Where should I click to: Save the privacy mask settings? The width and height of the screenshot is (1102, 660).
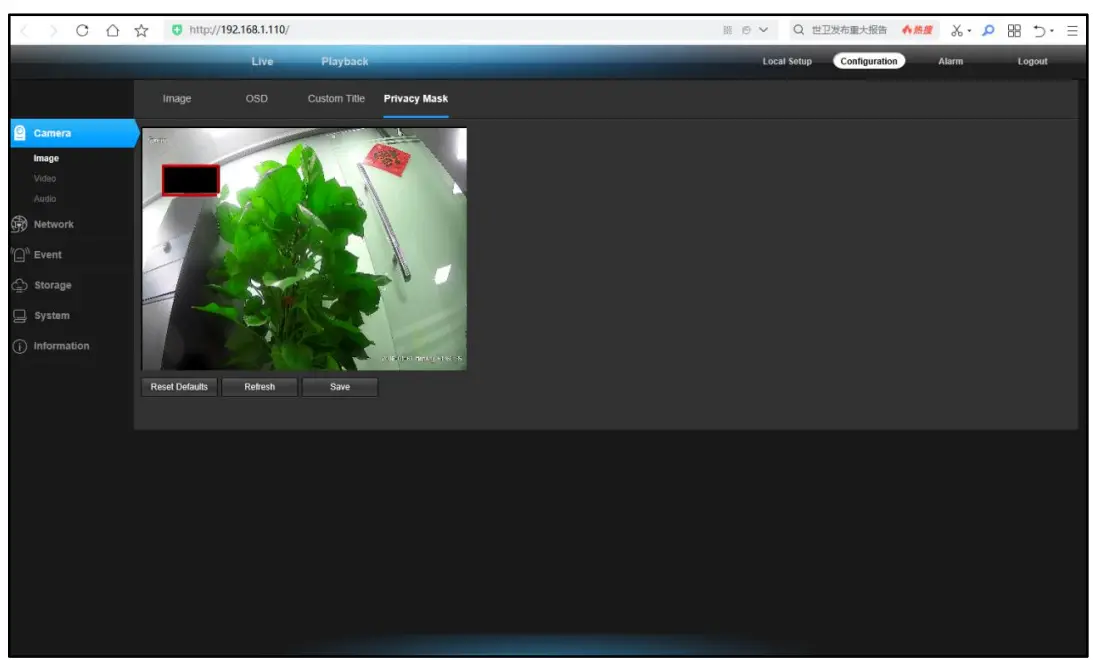pyautogui.click(x=339, y=387)
